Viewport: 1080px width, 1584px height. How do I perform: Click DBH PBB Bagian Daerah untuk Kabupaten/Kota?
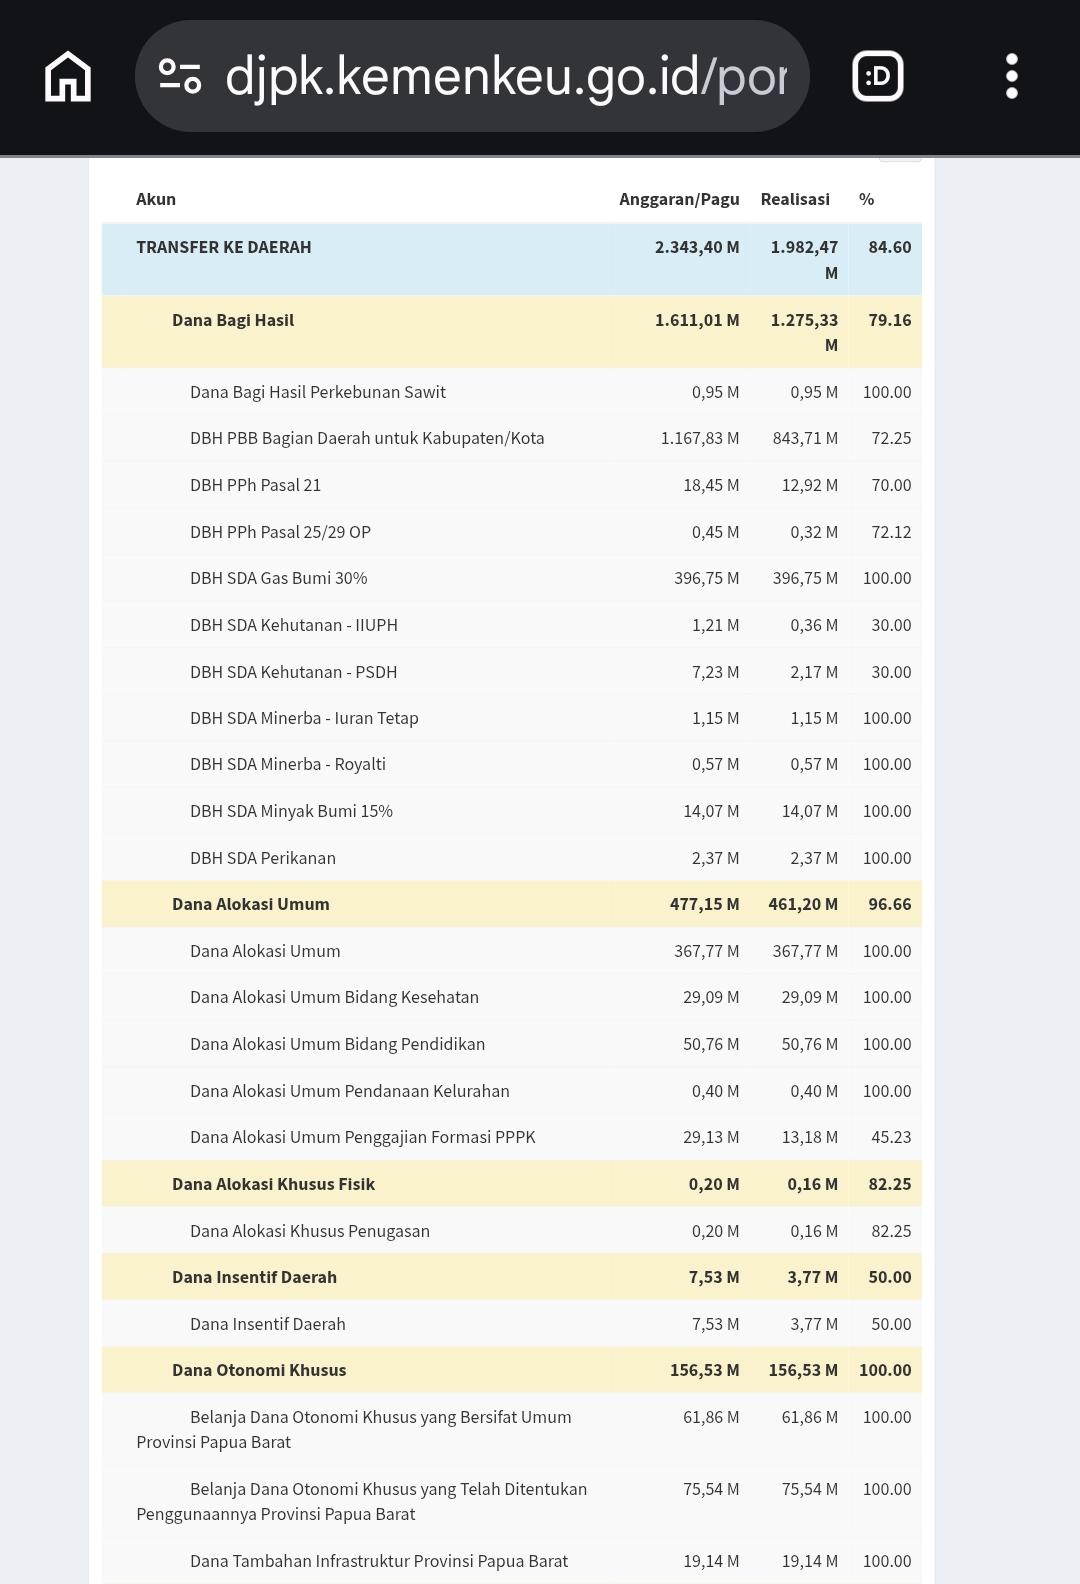[x=367, y=438]
